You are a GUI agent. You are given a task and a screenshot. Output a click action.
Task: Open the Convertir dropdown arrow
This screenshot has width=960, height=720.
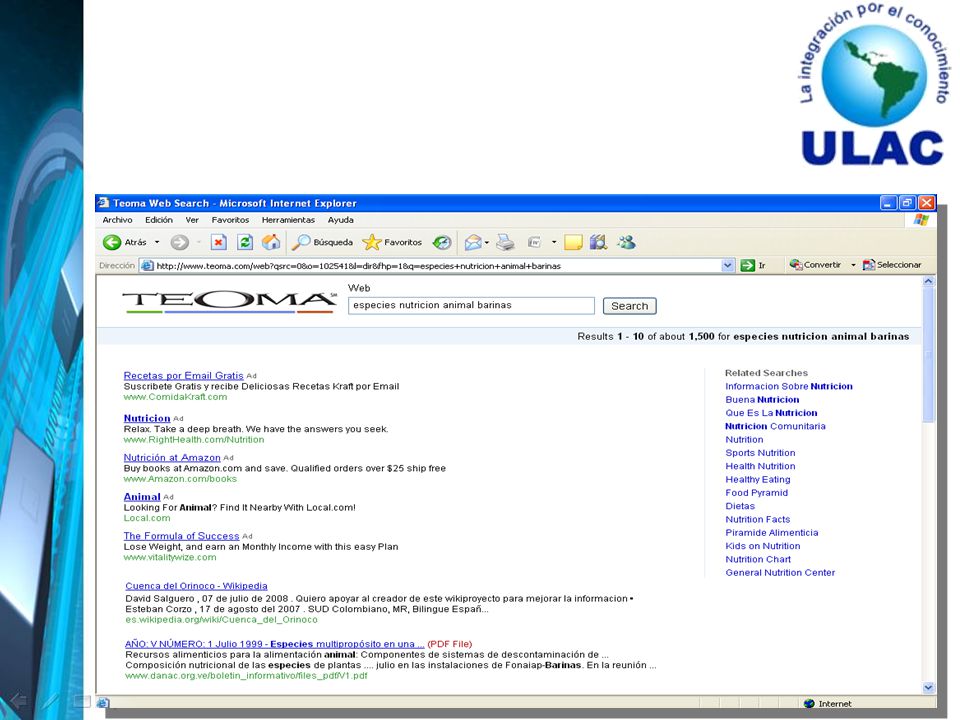coord(853,264)
